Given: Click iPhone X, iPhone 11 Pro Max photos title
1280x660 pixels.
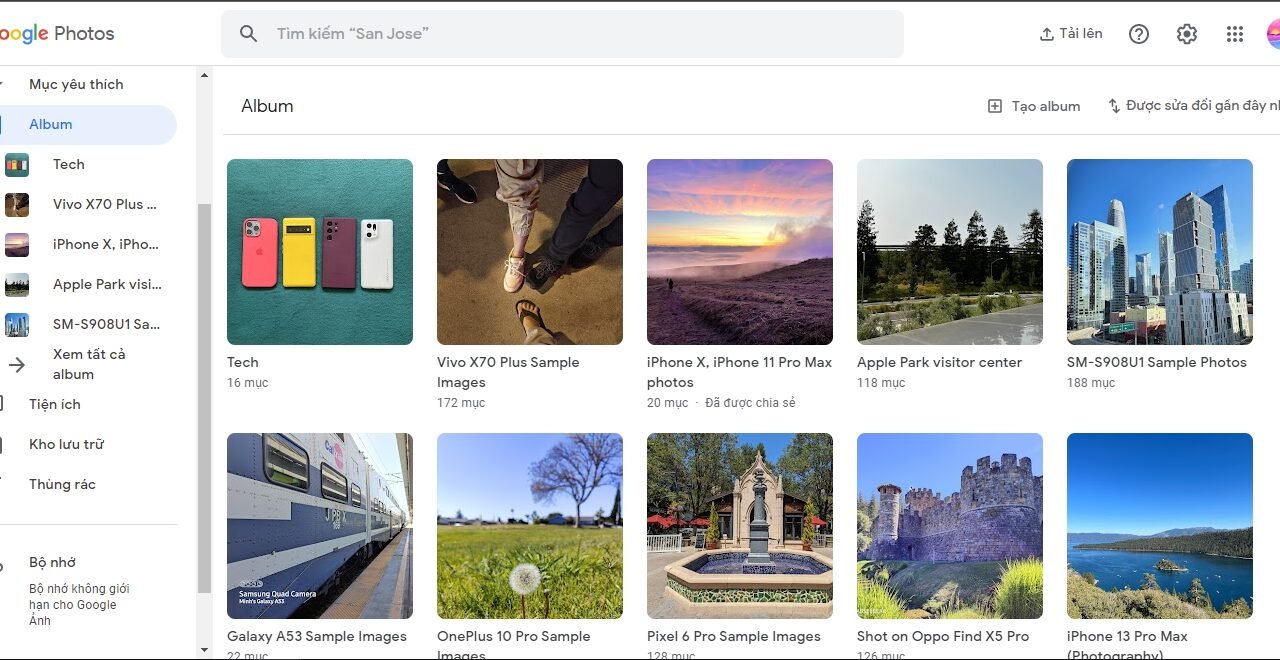Looking at the screenshot, I should click(x=739, y=372).
